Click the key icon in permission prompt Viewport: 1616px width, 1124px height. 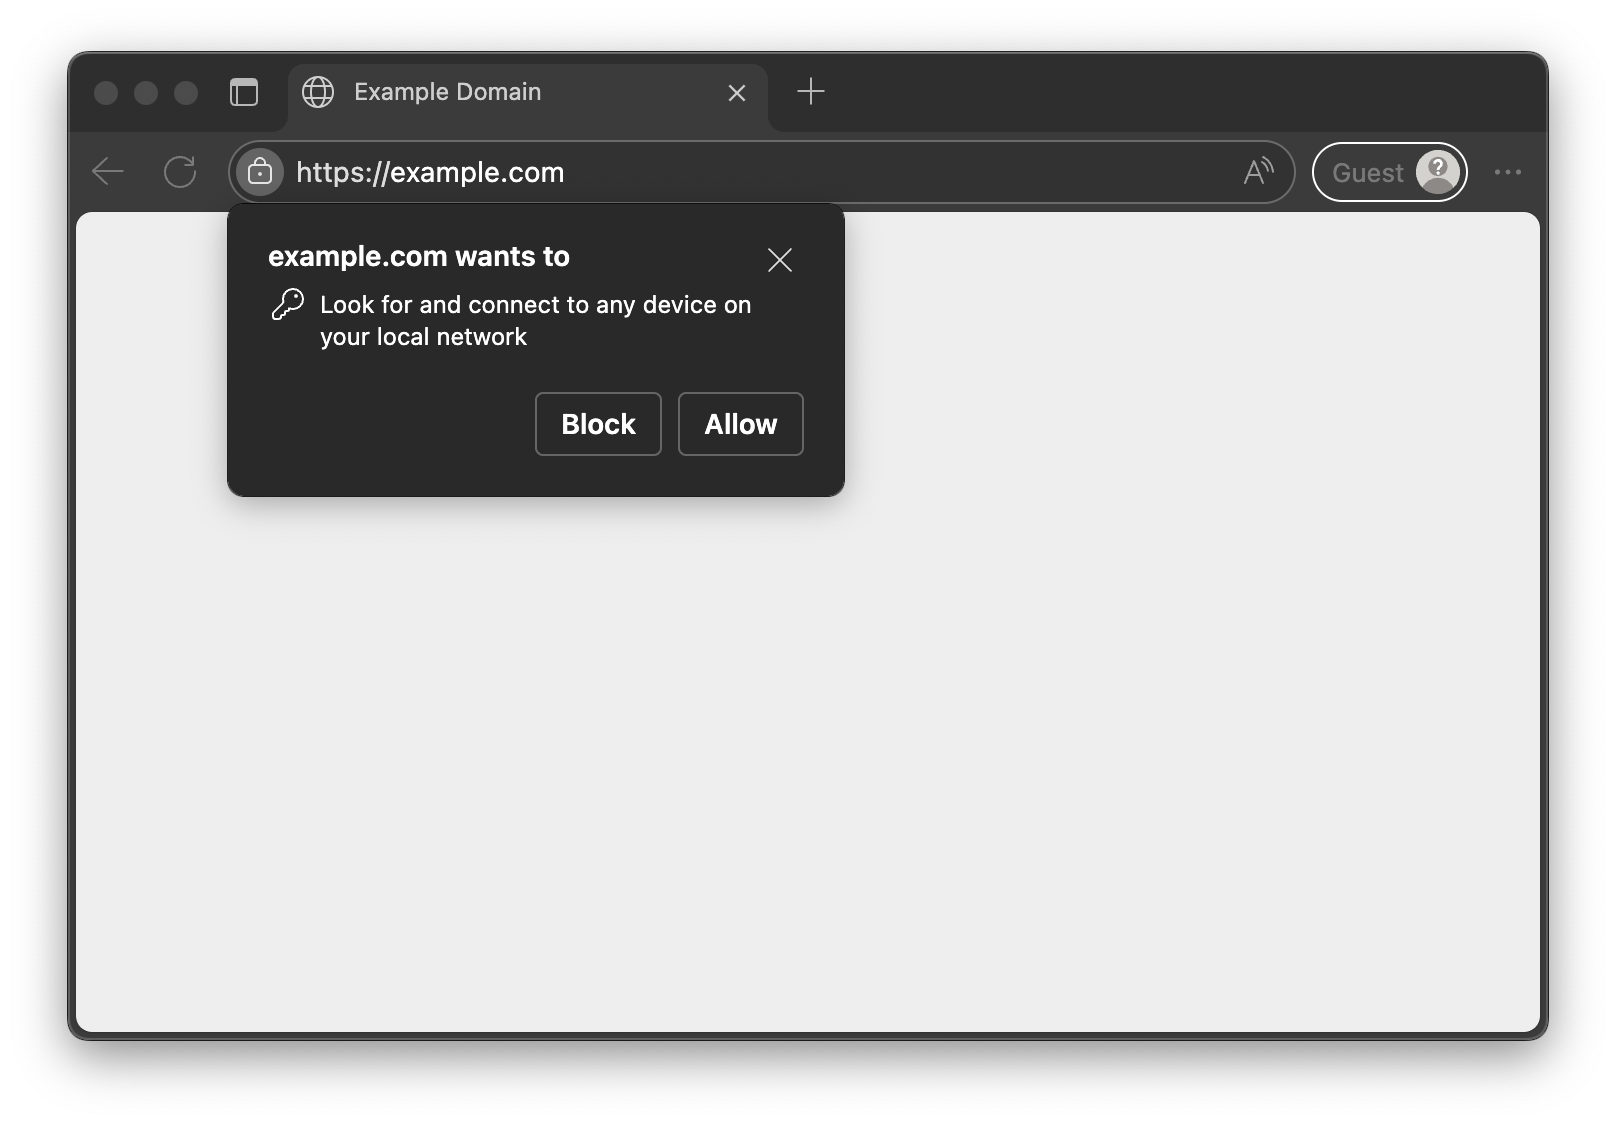click(288, 304)
